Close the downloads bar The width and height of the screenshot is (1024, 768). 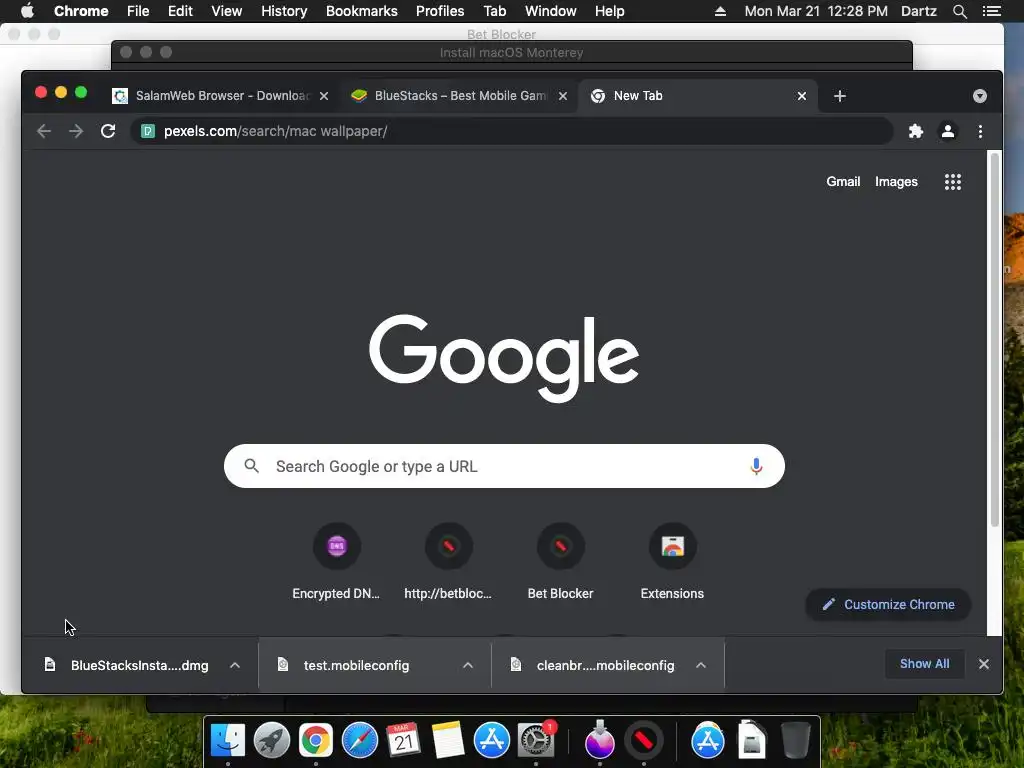coord(984,664)
